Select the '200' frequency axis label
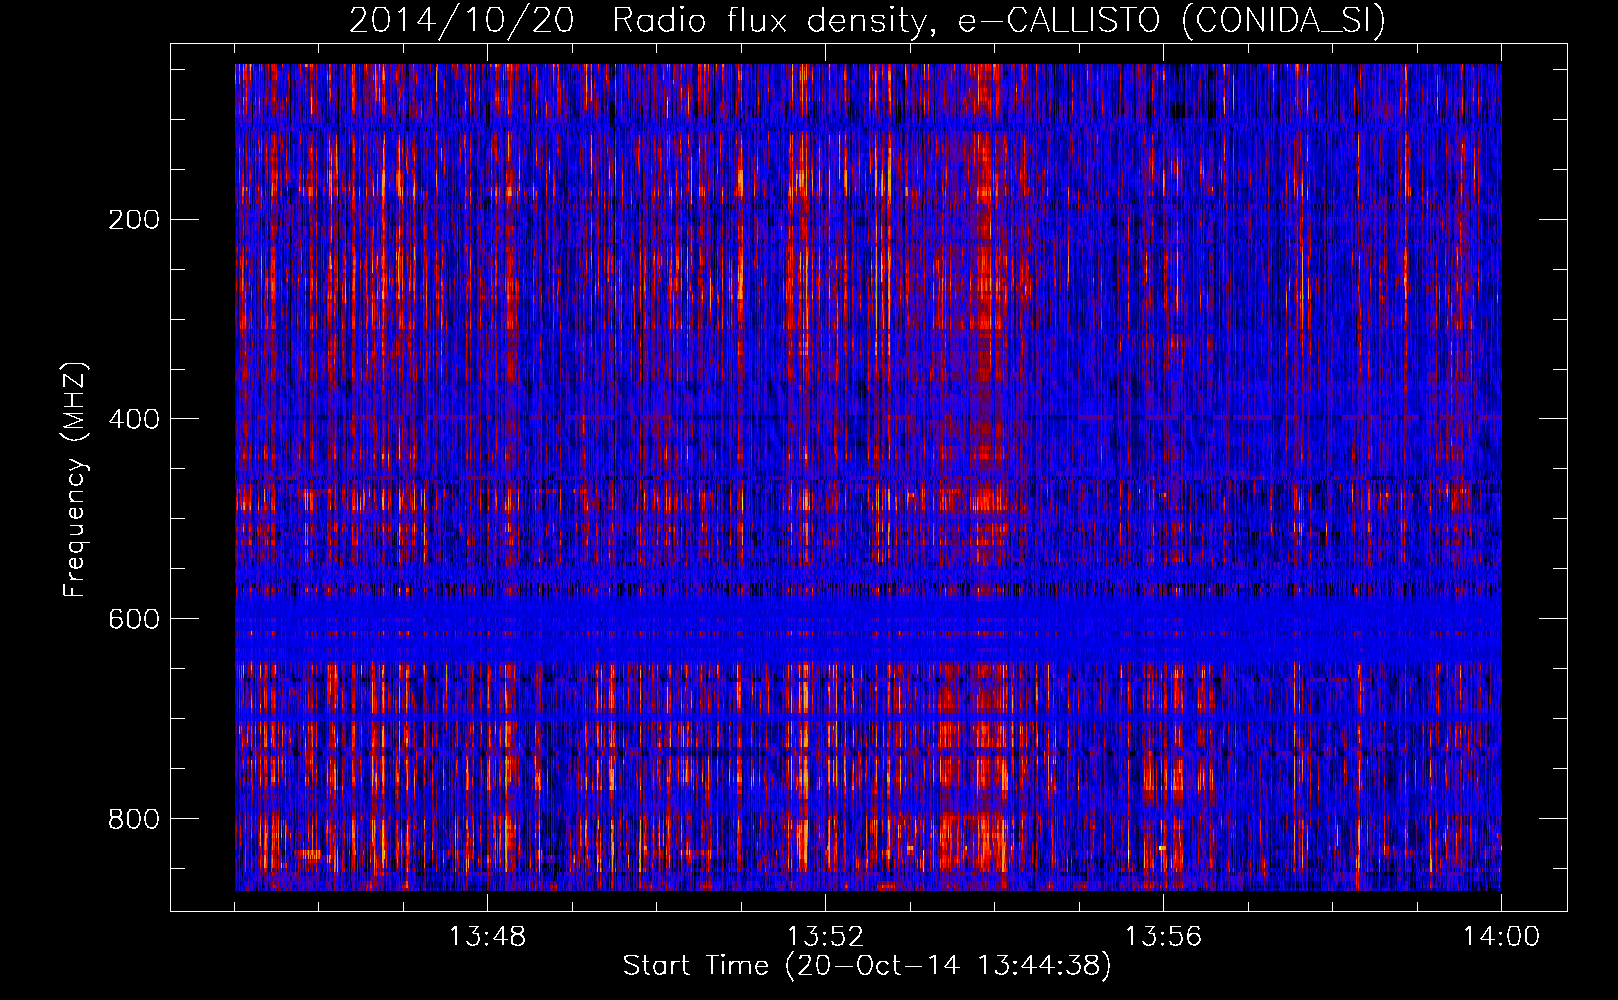The height and width of the screenshot is (1000, 1618). click(x=133, y=219)
